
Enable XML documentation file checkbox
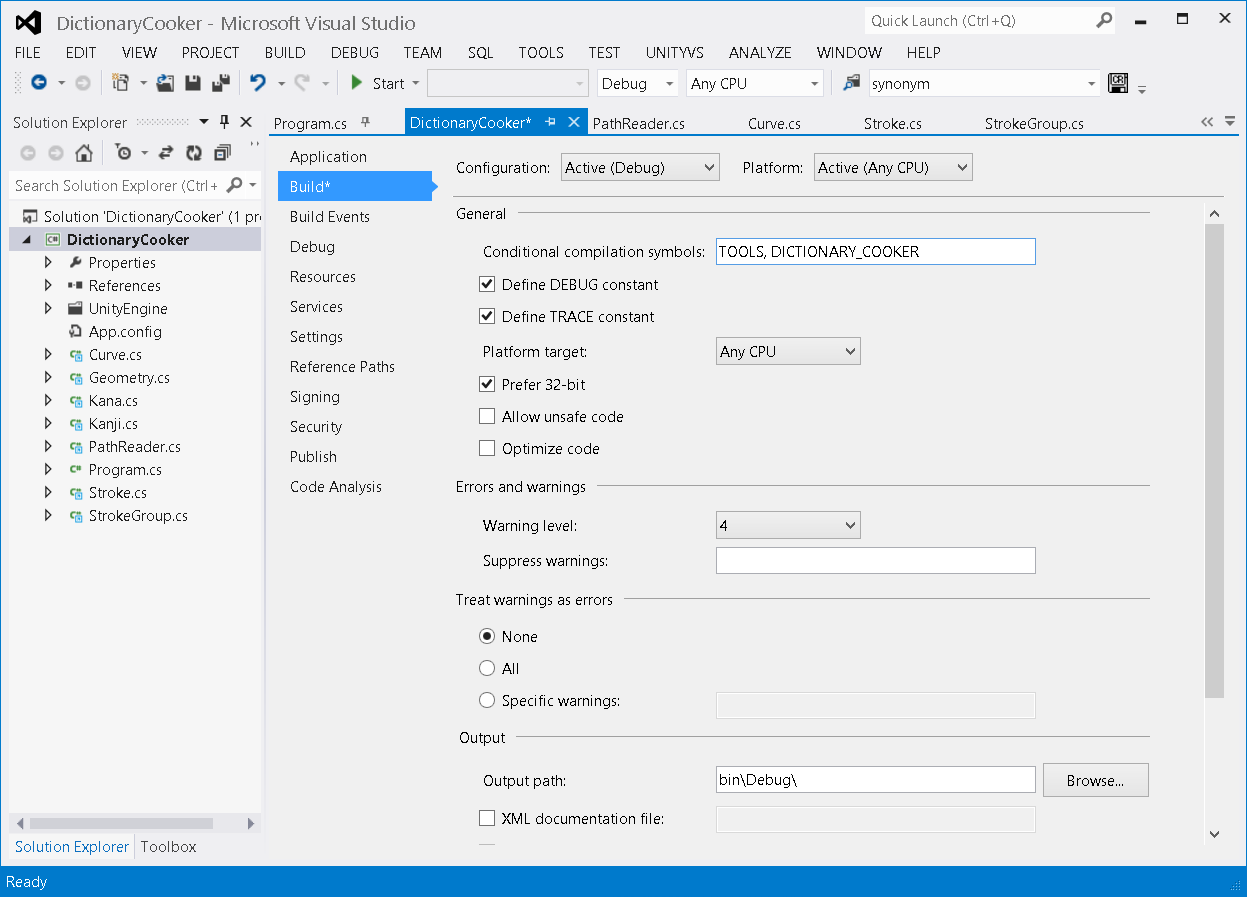click(487, 819)
